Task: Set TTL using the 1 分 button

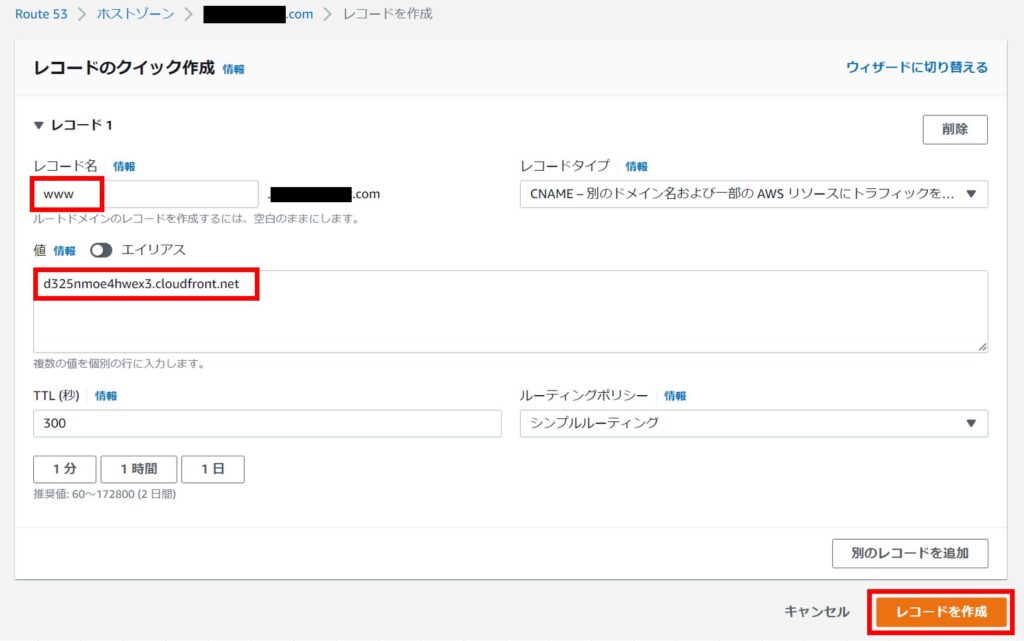Action: point(65,469)
